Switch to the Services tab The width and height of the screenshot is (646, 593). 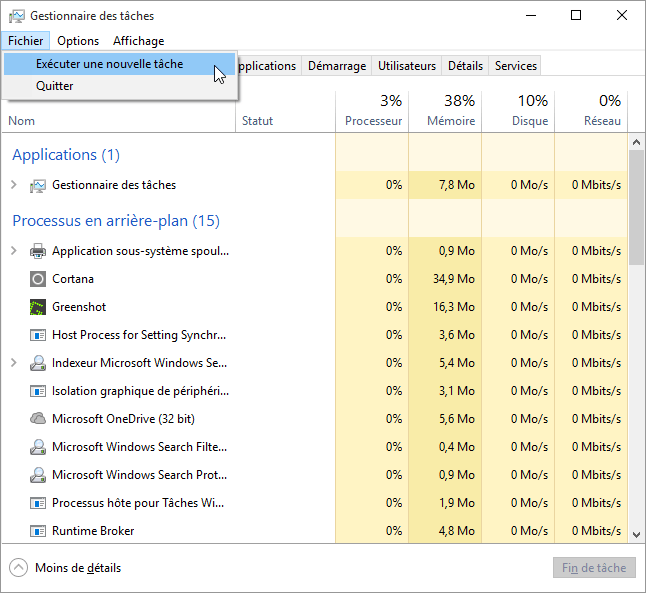[515, 66]
